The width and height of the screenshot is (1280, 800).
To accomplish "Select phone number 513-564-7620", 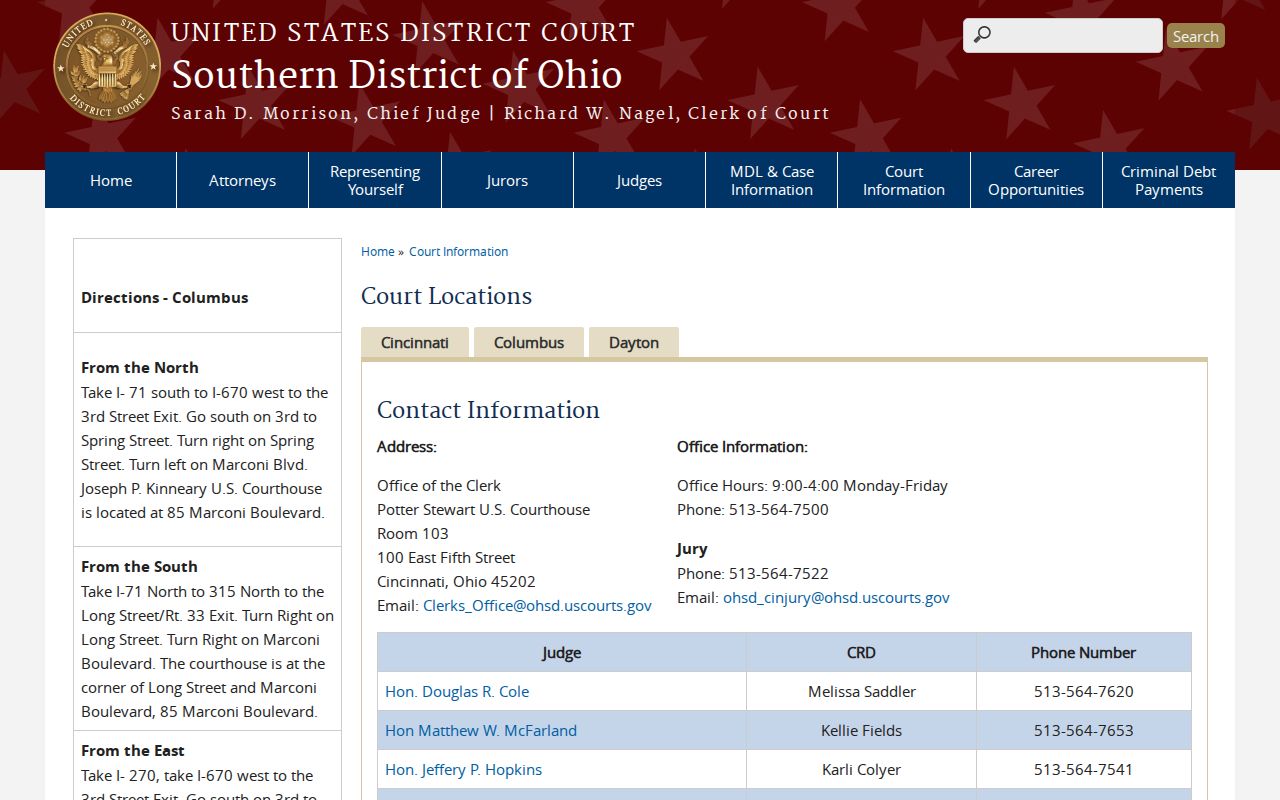I will pos(1084,691).
